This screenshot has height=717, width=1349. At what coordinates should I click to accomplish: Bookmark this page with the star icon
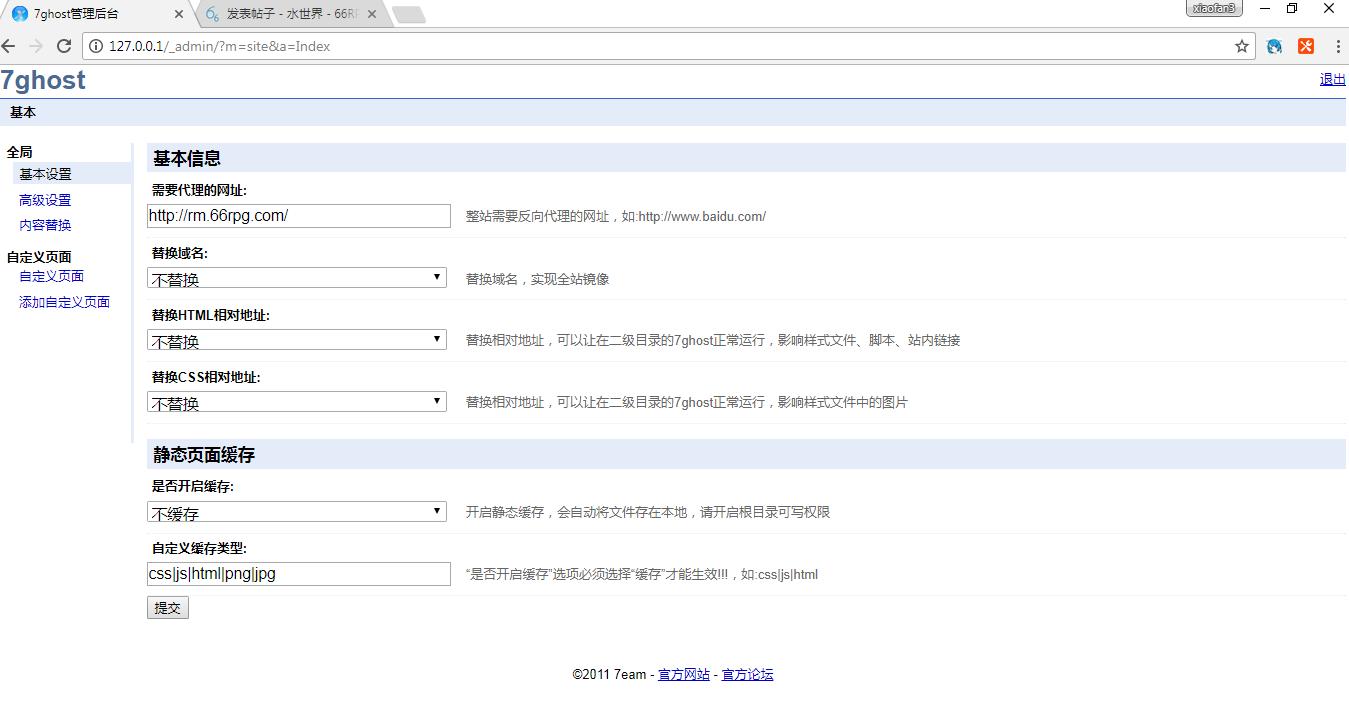tap(1242, 46)
